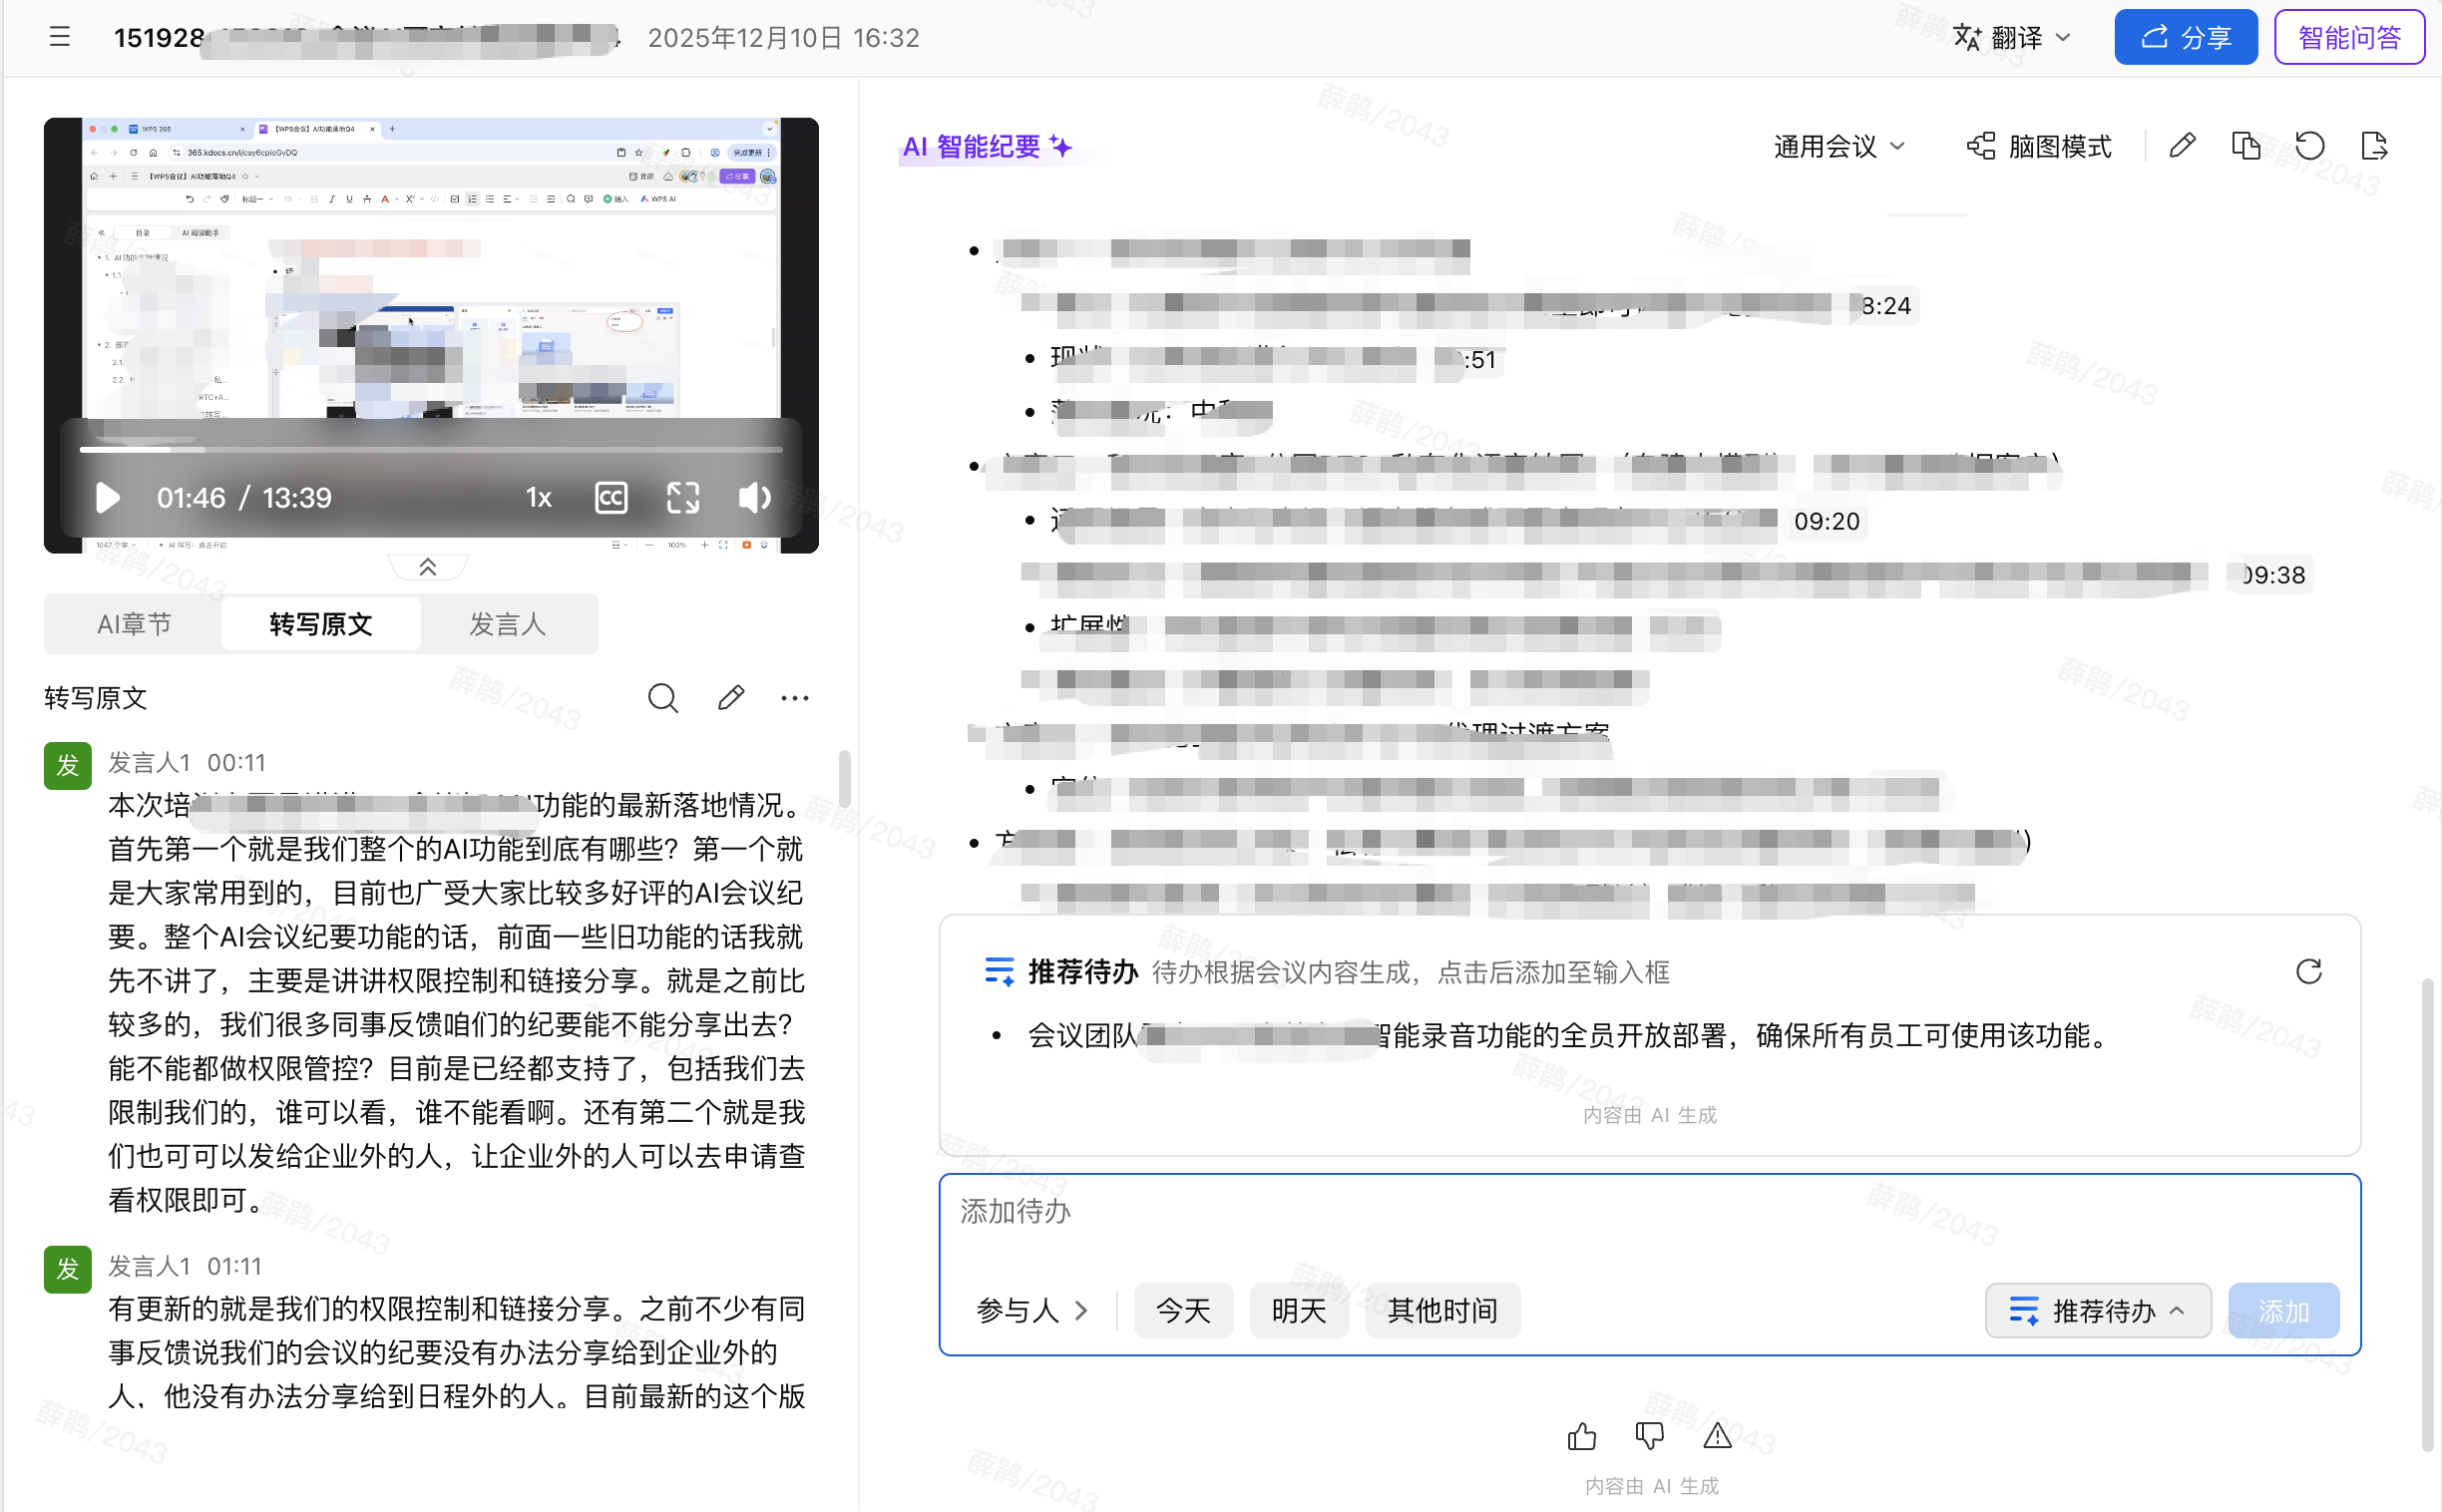Jump to transcript timestamp 00:11

point(237,763)
